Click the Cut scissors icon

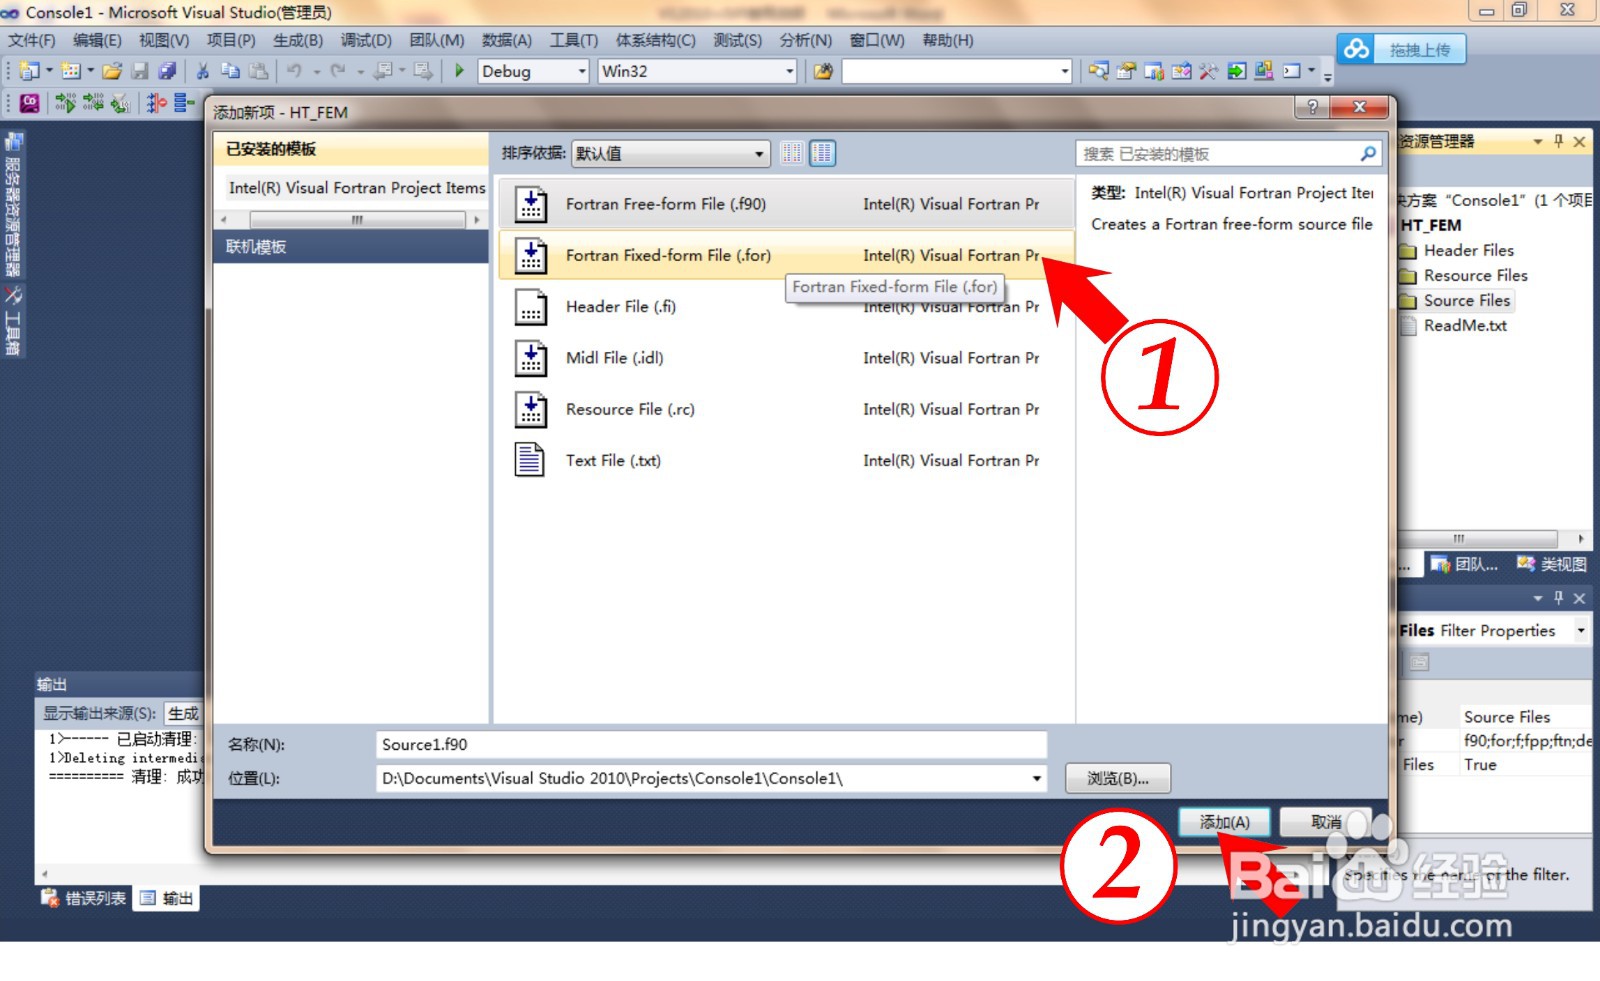(x=202, y=71)
